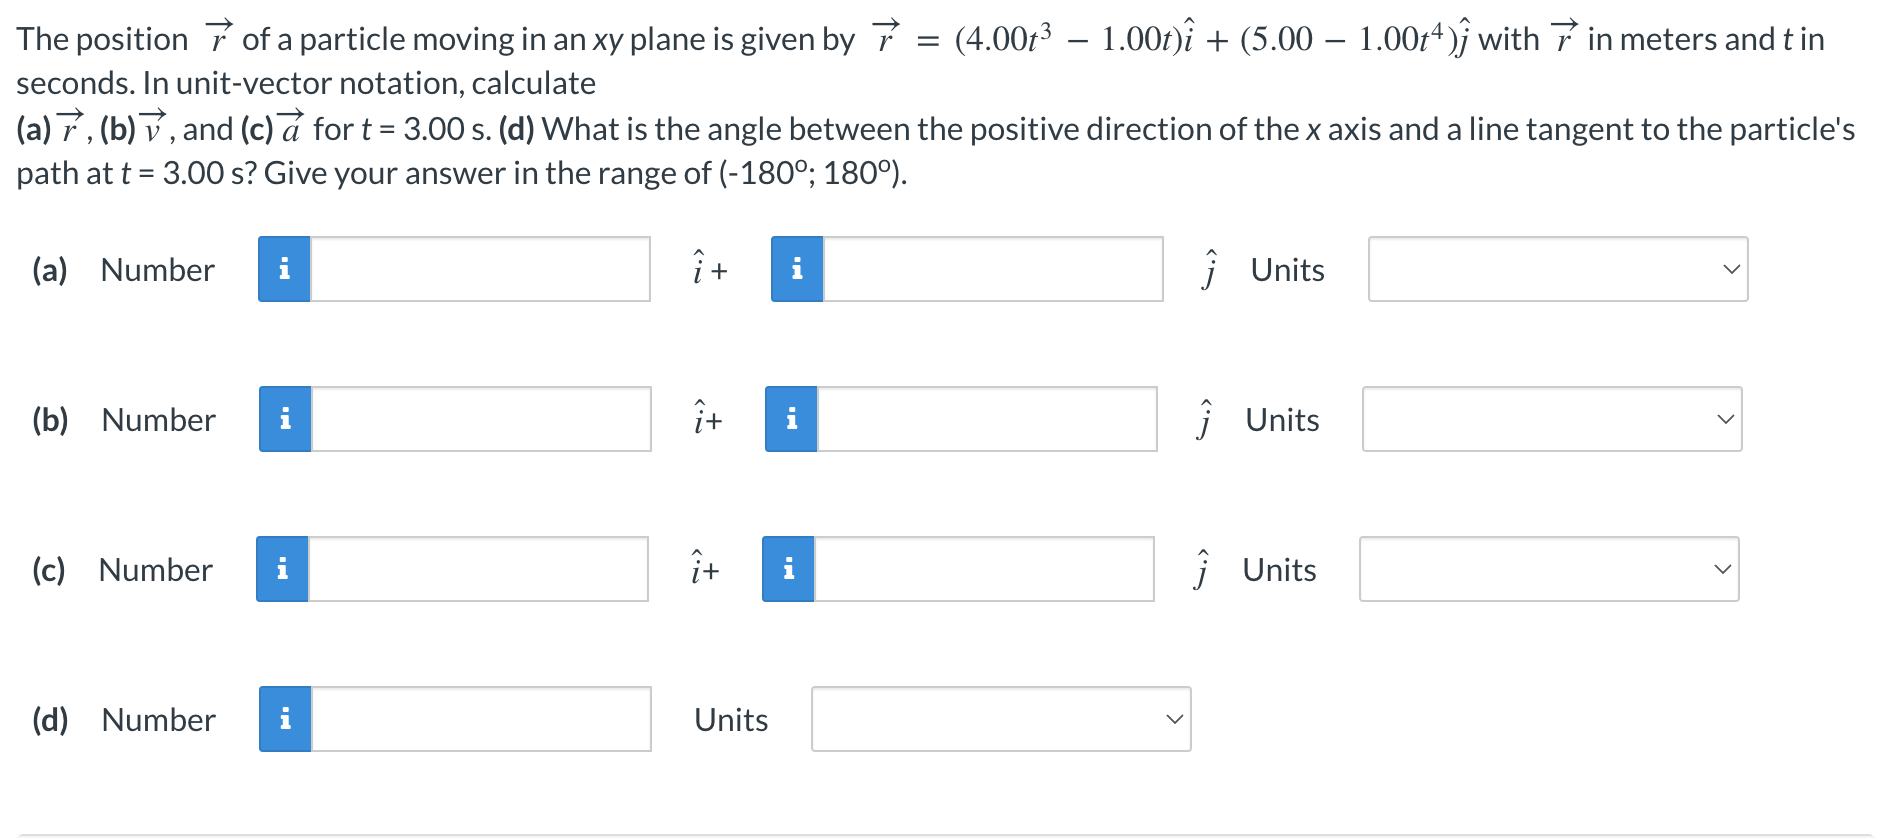Screen dimensions: 1894x838
Task: Focus part (c) i-component number field
Action: [x=478, y=569]
